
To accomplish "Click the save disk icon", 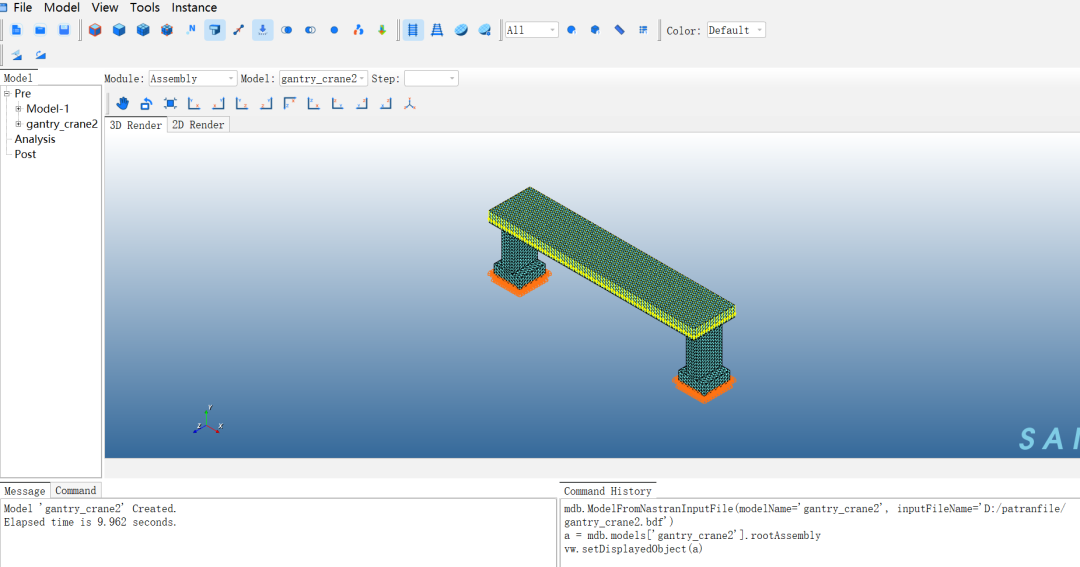I will click(64, 30).
